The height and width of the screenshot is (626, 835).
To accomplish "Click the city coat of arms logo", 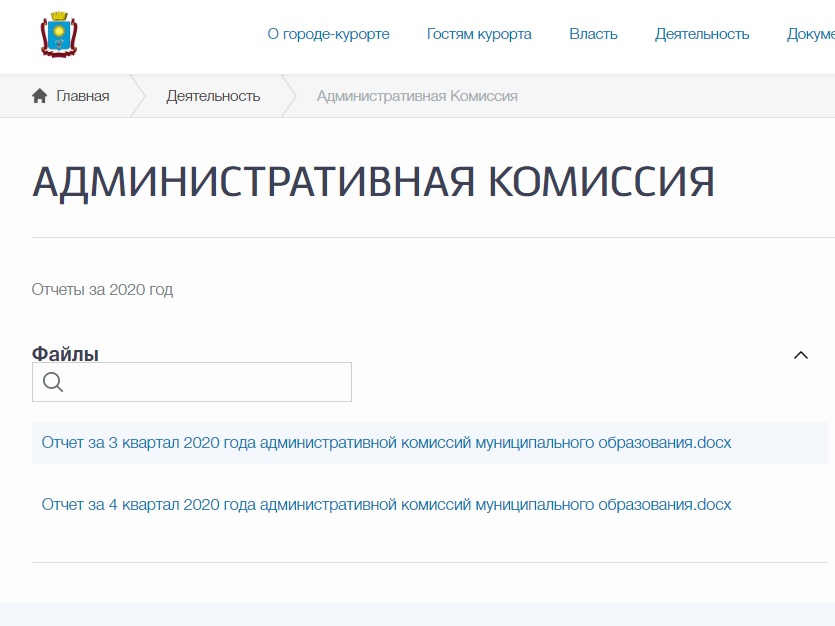I will pos(59,35).
